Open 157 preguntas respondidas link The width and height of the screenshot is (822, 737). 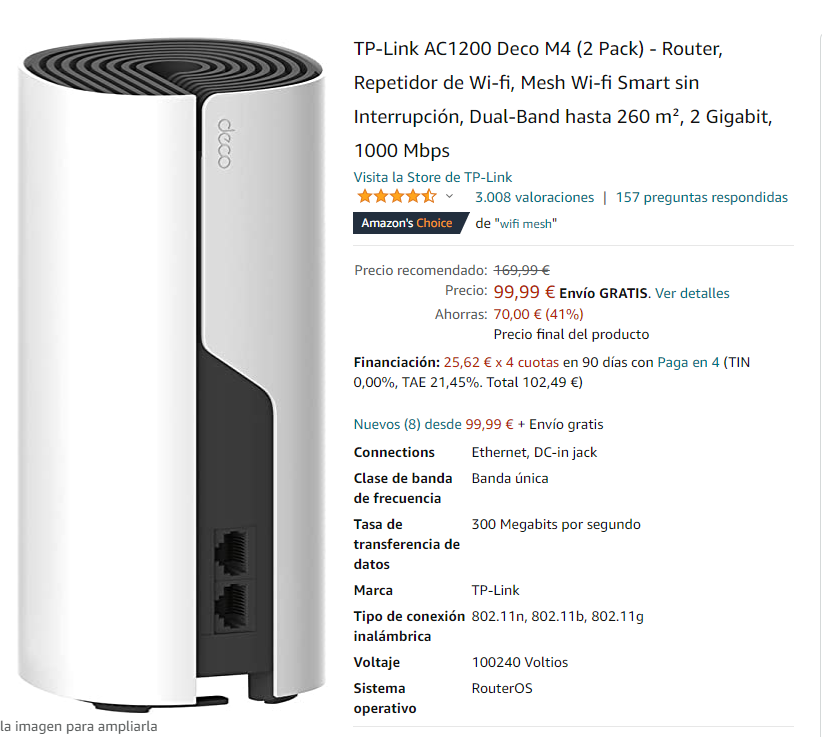pyautogui.click(x=701, y=198)
